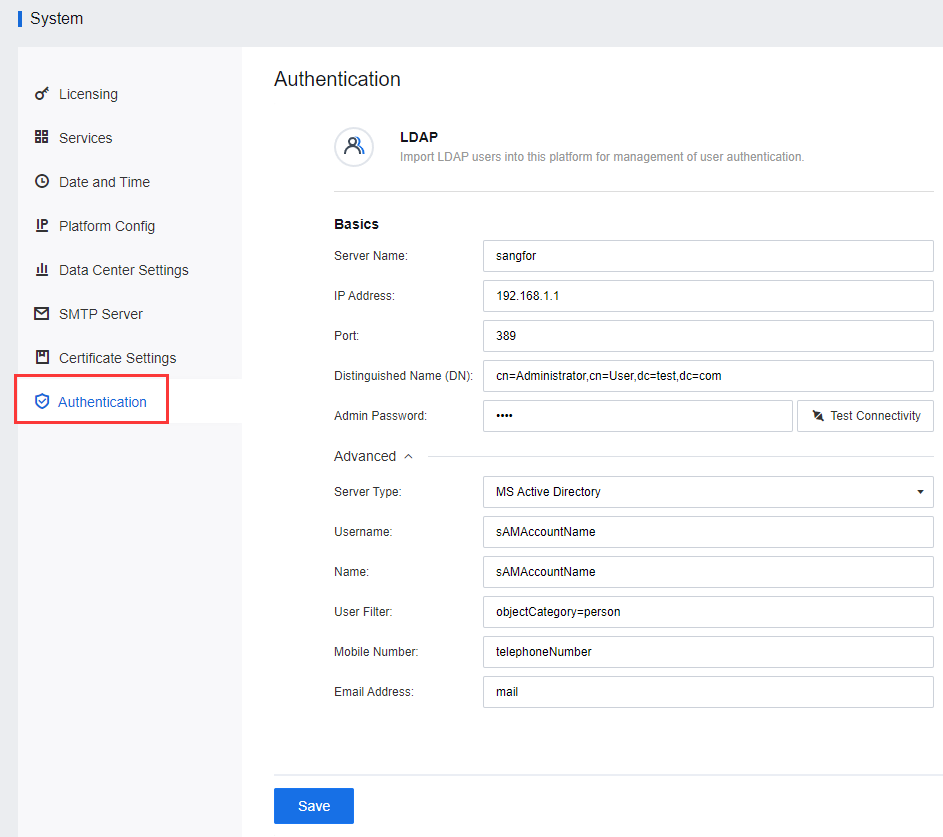Image resolution: width=943 pixels, height=837 pixels.
Task: Click the 'Port:' label
Action: click(x=346, y=336)
